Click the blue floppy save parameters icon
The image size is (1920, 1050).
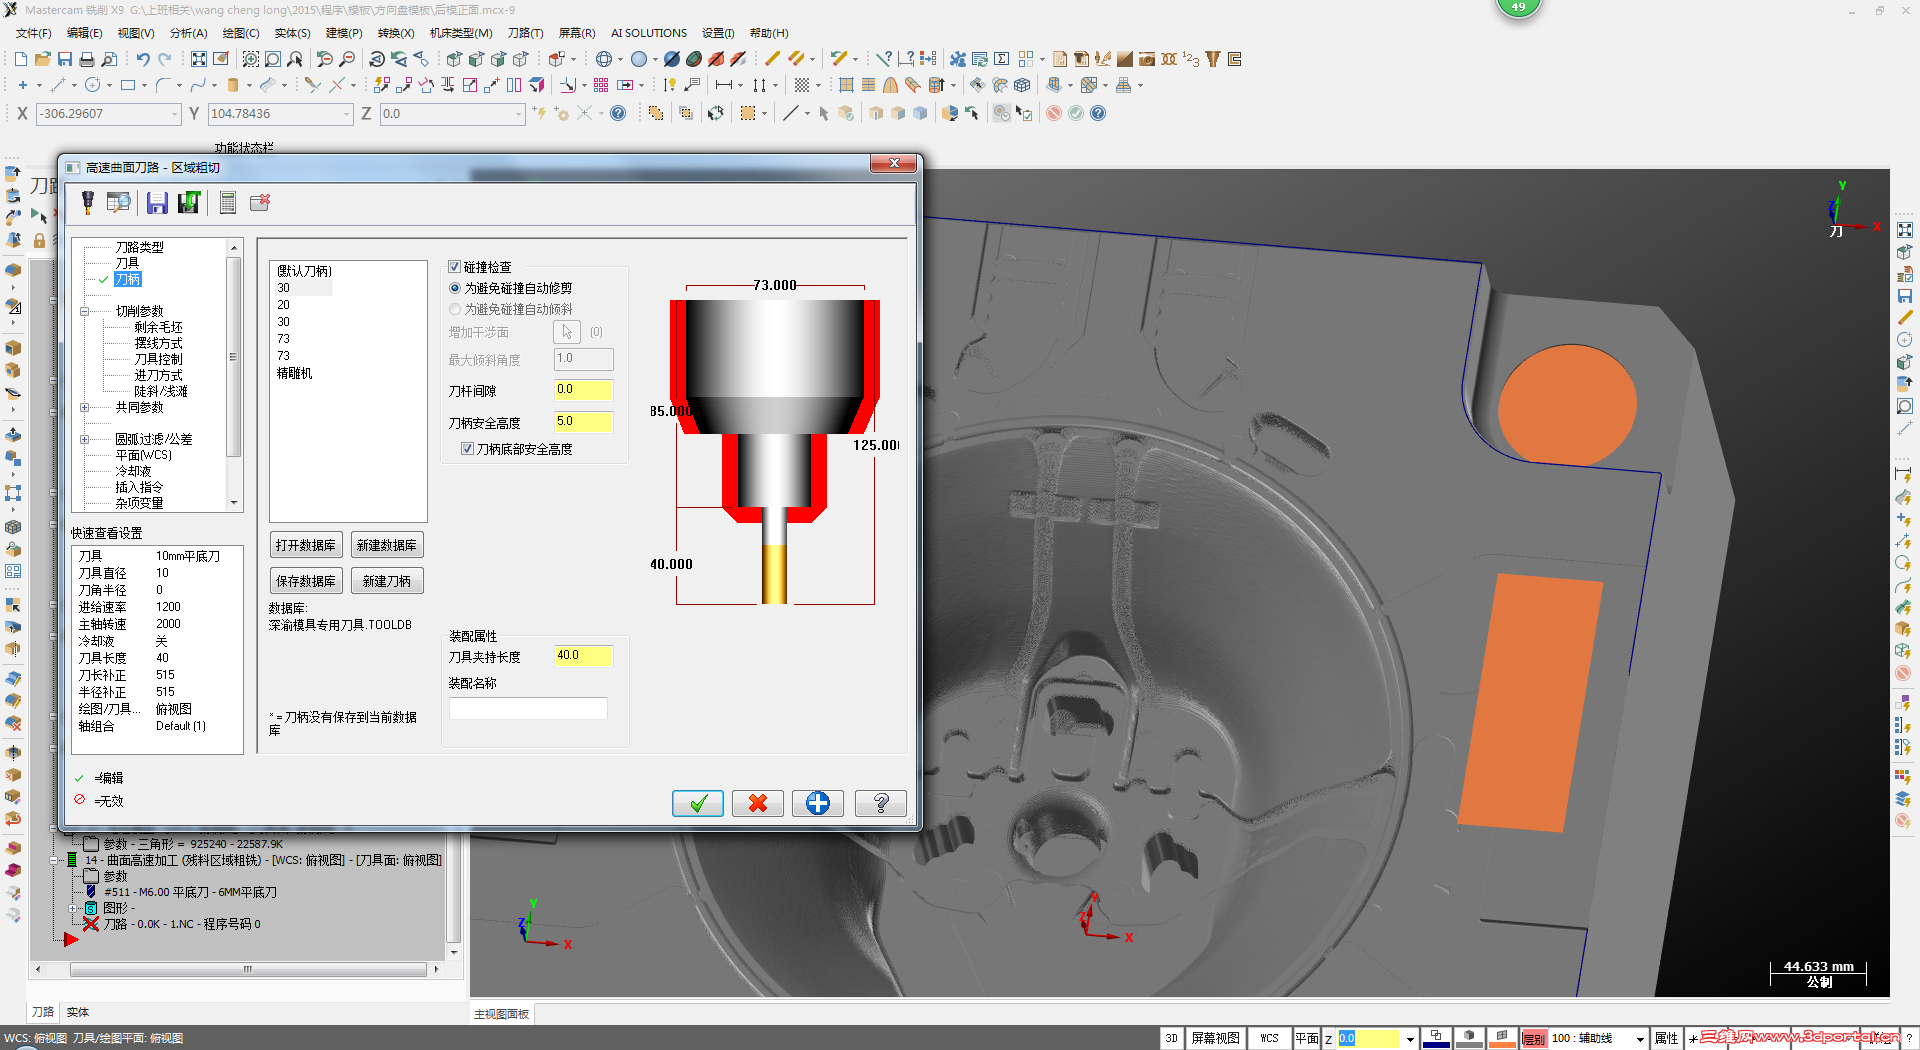[157, 203]
